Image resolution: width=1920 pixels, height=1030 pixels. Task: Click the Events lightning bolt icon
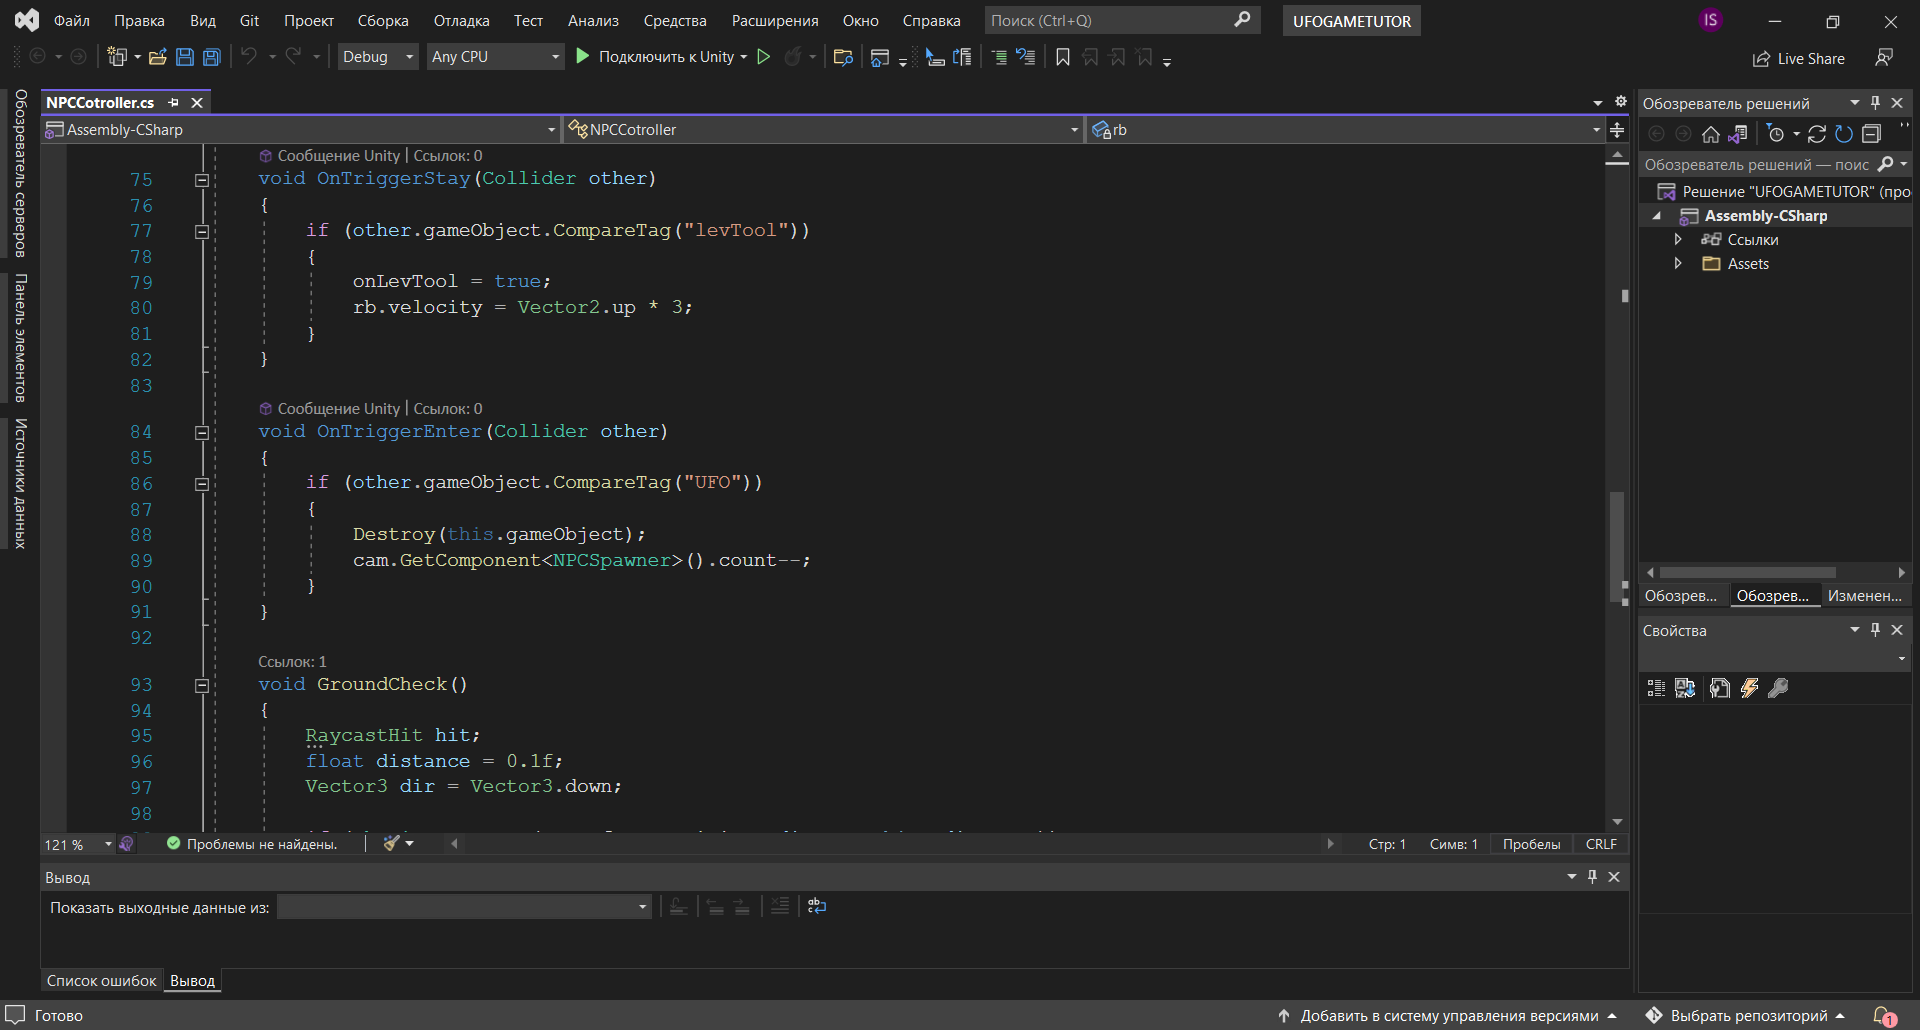pyautogui.click(x=1749, y=688)
